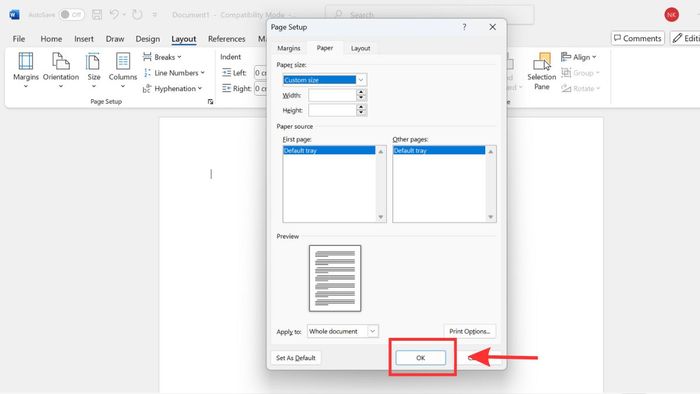Screen dimensions: 700x394
Task: Select Default tray in First page list
Action: click(329, 150)
